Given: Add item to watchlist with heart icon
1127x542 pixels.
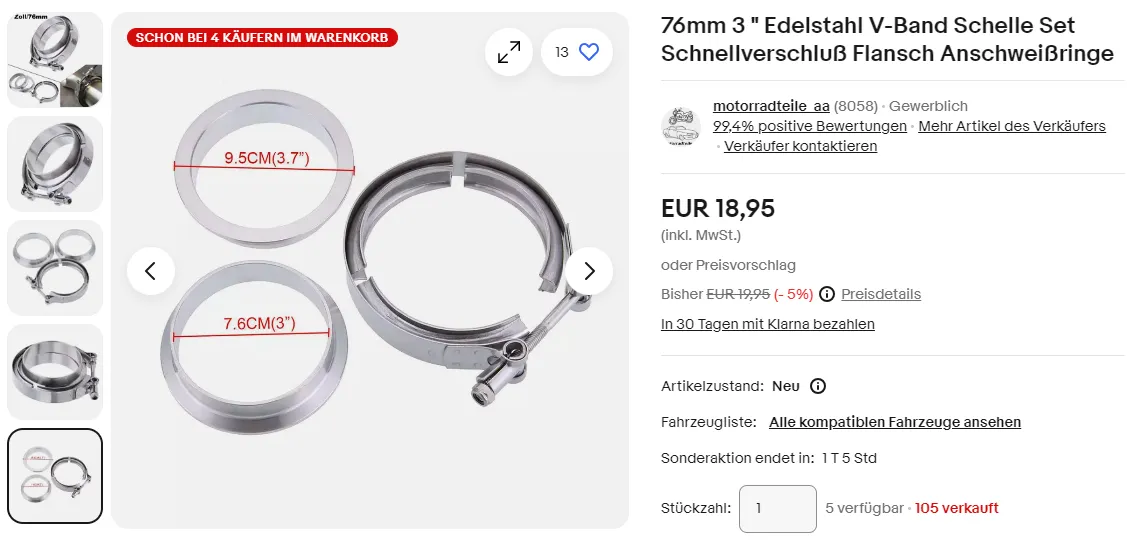Looking at the screenshot, I should coord(589,52).
